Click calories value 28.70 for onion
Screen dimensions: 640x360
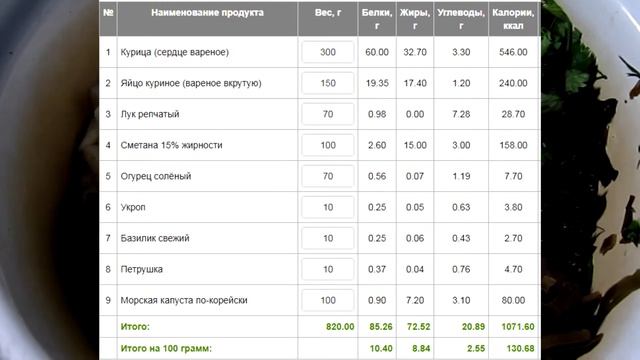tap(513, 114)
